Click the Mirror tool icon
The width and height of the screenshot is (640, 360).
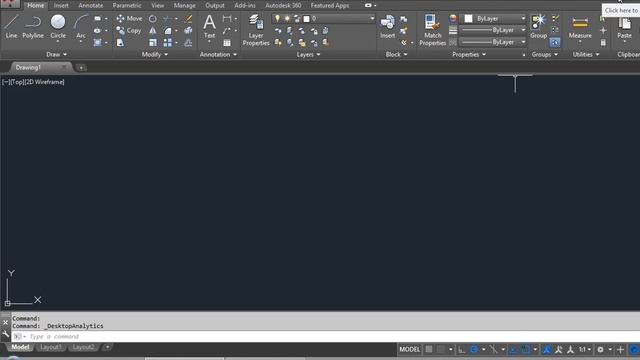point(153,31)
